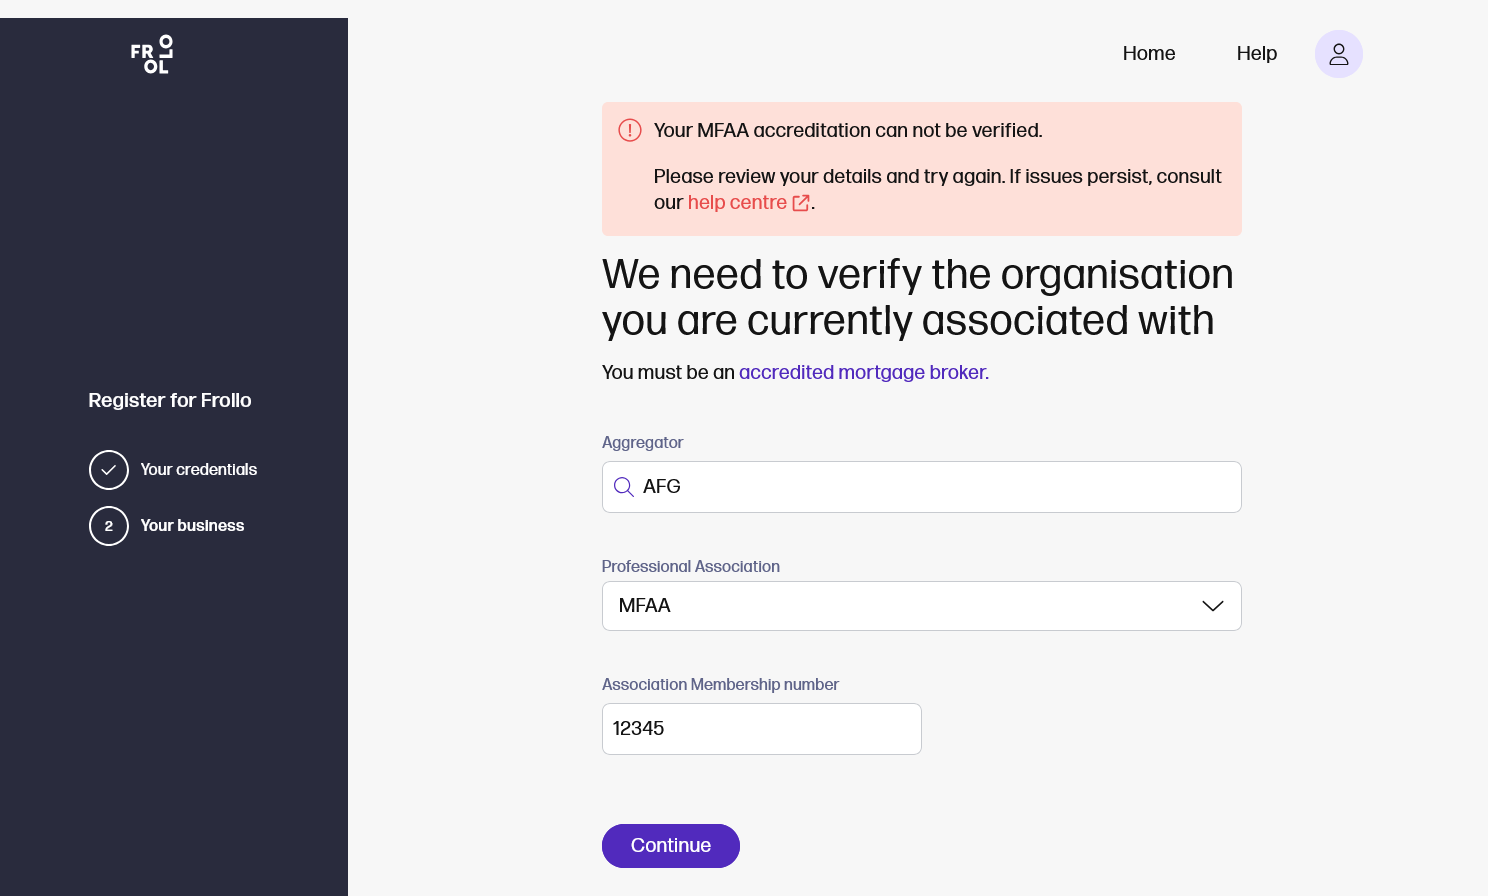Click the Register for Frollo heading
Screen dimensions: 1488x896
[x=170, y=400]
